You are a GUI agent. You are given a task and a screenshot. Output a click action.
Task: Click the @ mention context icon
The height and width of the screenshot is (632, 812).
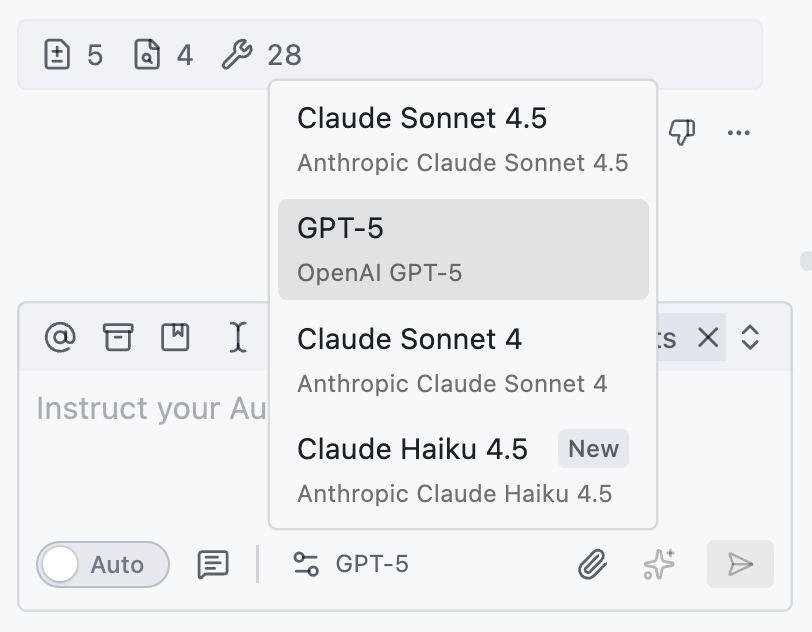click(61, 337)
